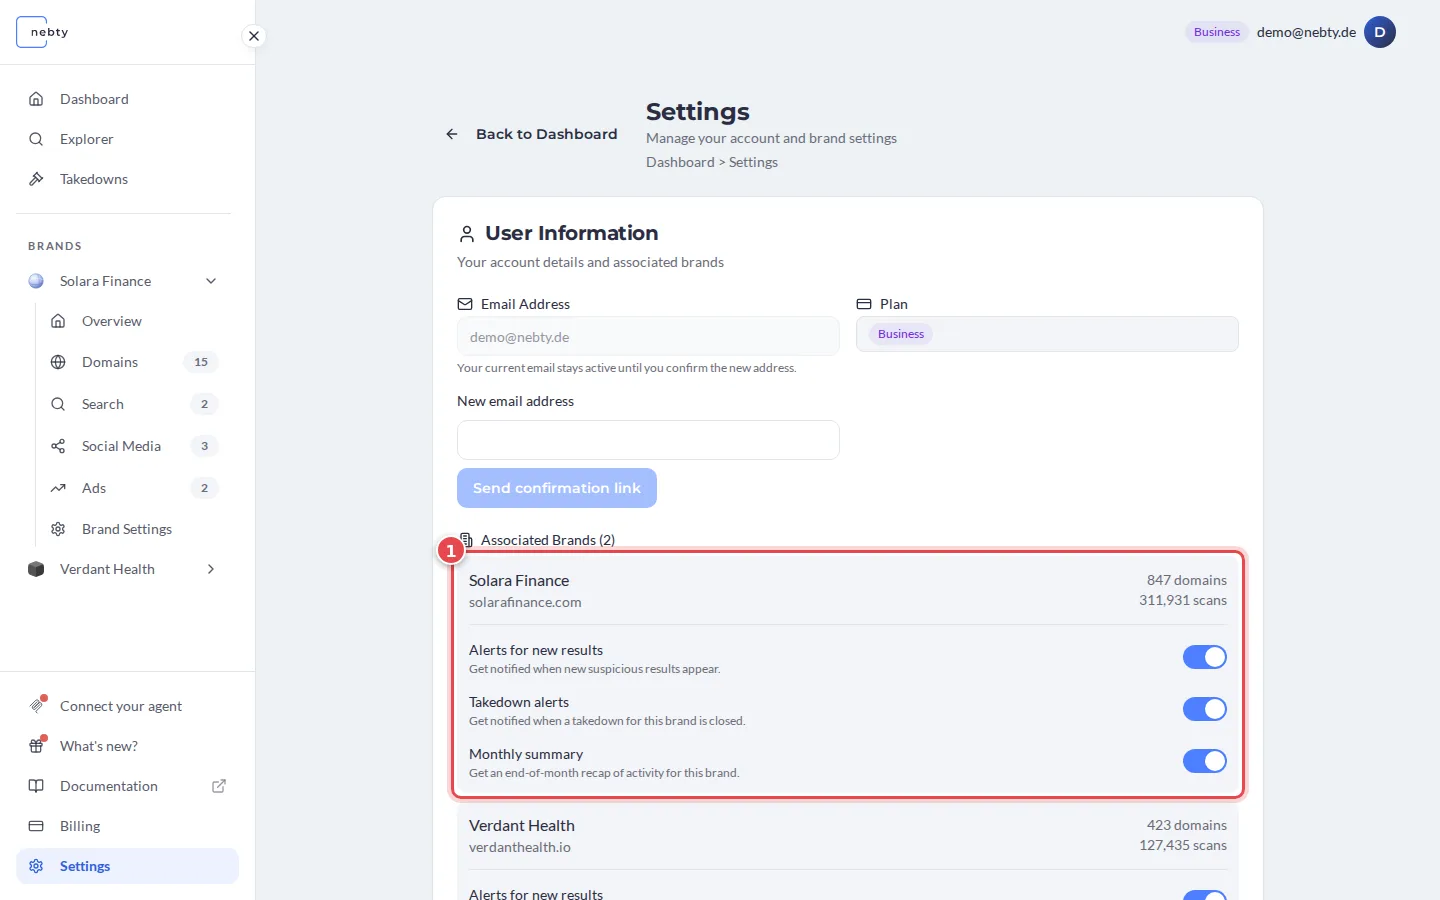The image size is (1440, 900).
Task: Click the Documentation book icon
Action: pyautogui.click(x=36, y=786)
